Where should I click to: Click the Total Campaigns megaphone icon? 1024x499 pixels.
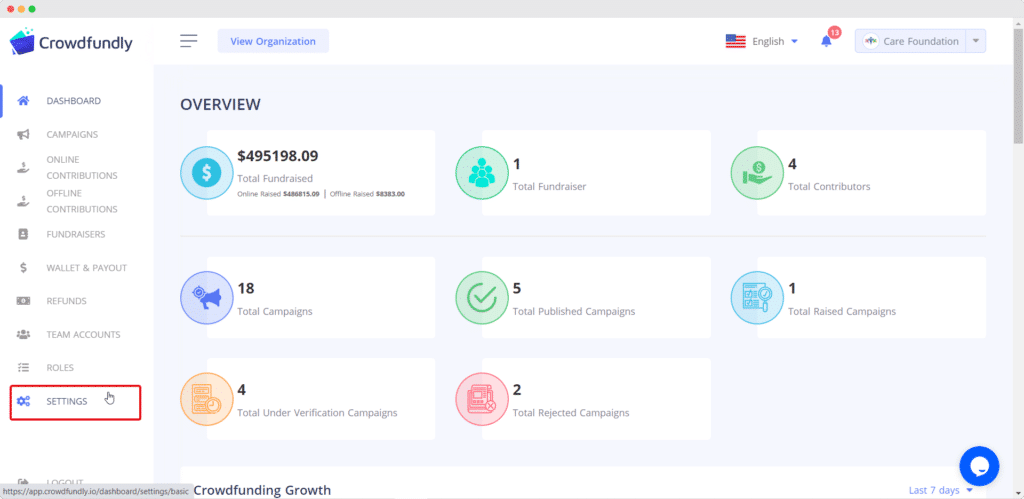206,298
